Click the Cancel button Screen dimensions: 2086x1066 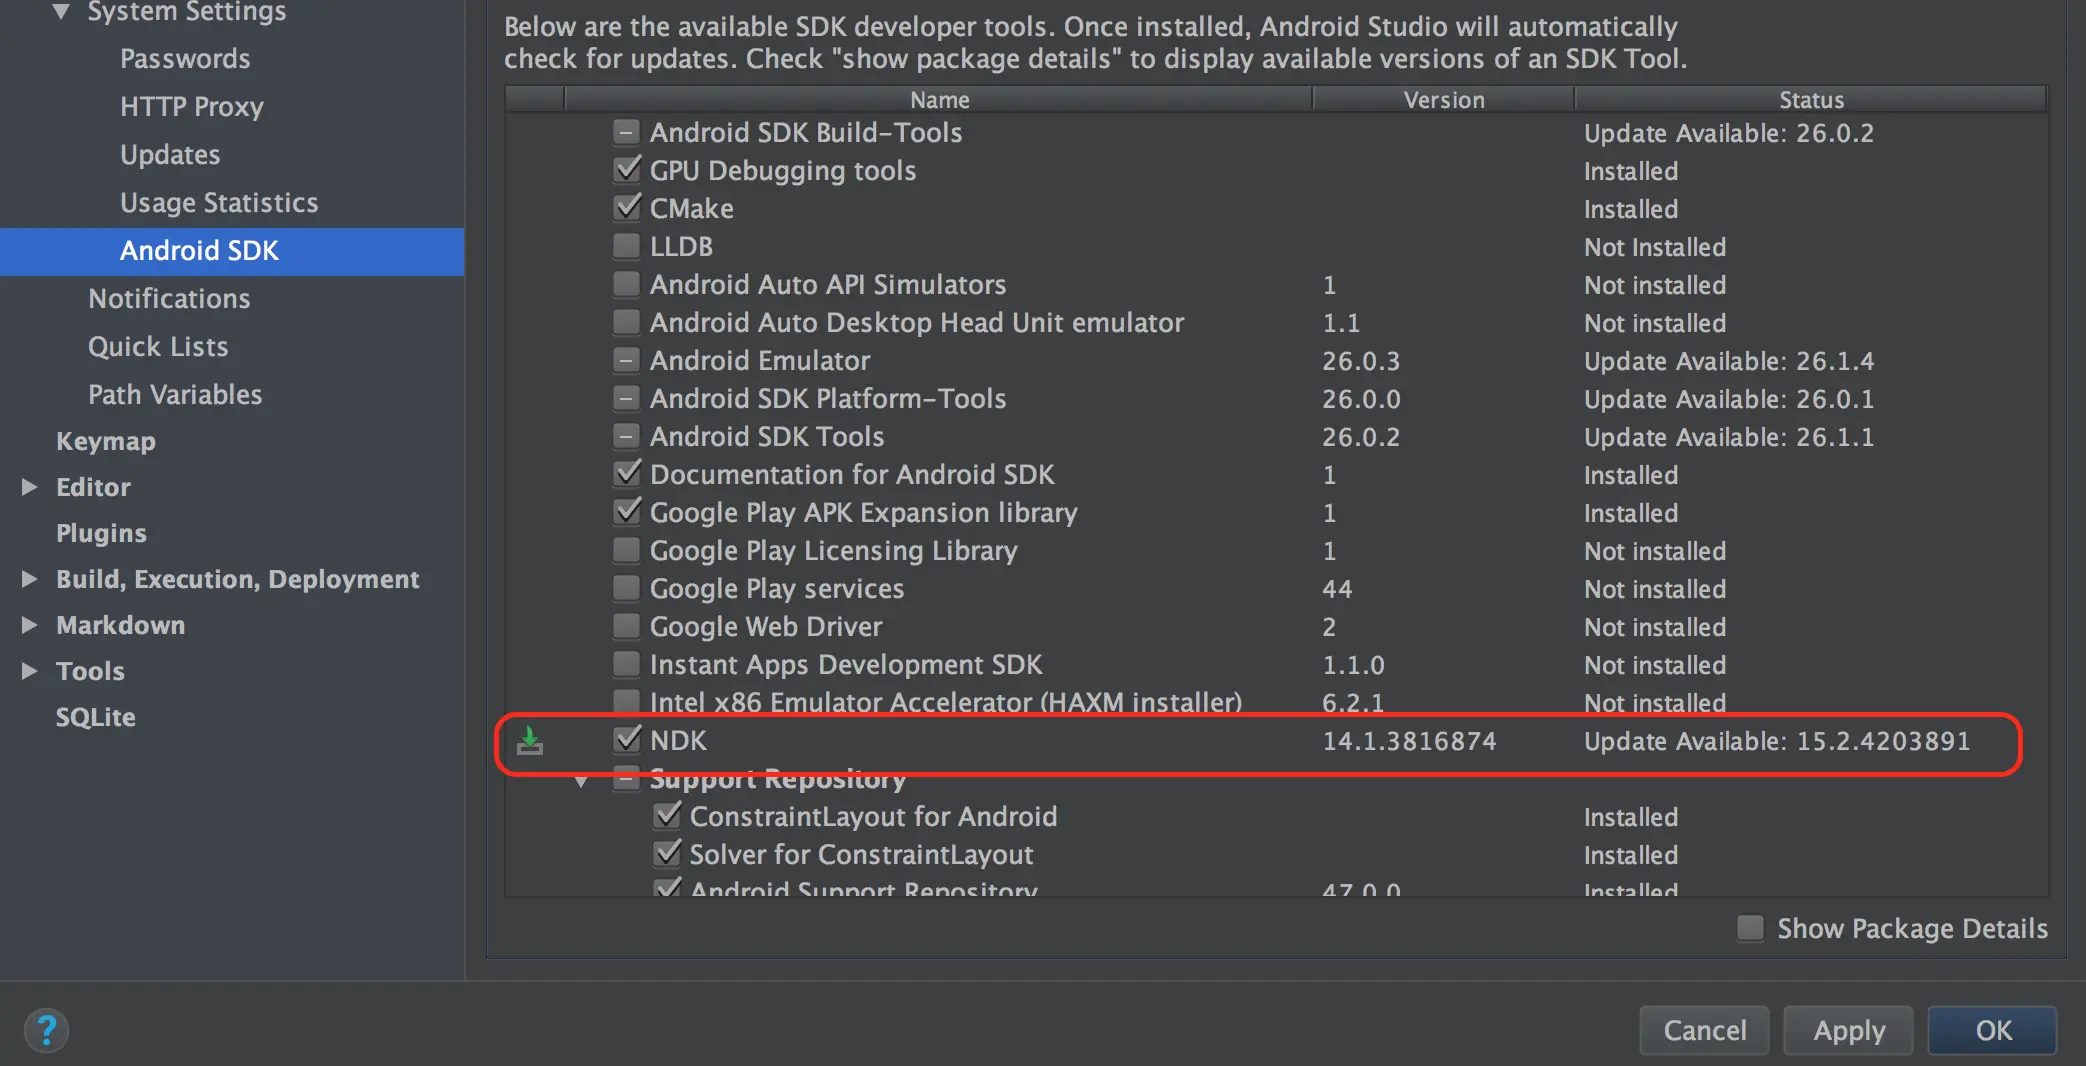pyautogui.click(x=1704, y=1030)
